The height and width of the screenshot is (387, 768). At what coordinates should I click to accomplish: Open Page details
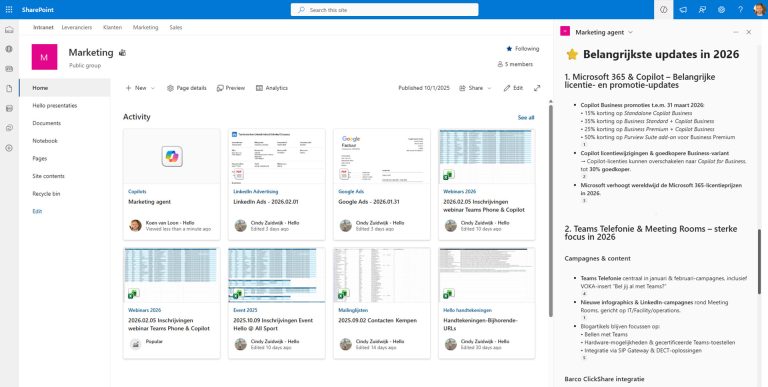187,88
